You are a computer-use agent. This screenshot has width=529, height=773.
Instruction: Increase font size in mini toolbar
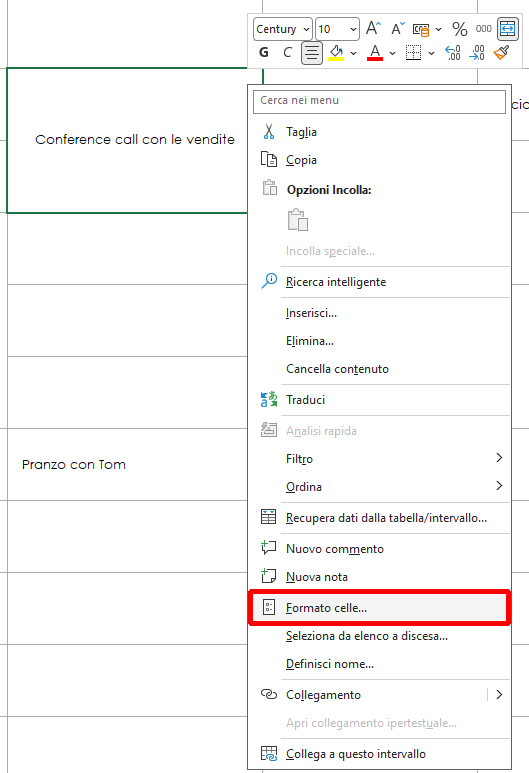[x=373, y=29]
